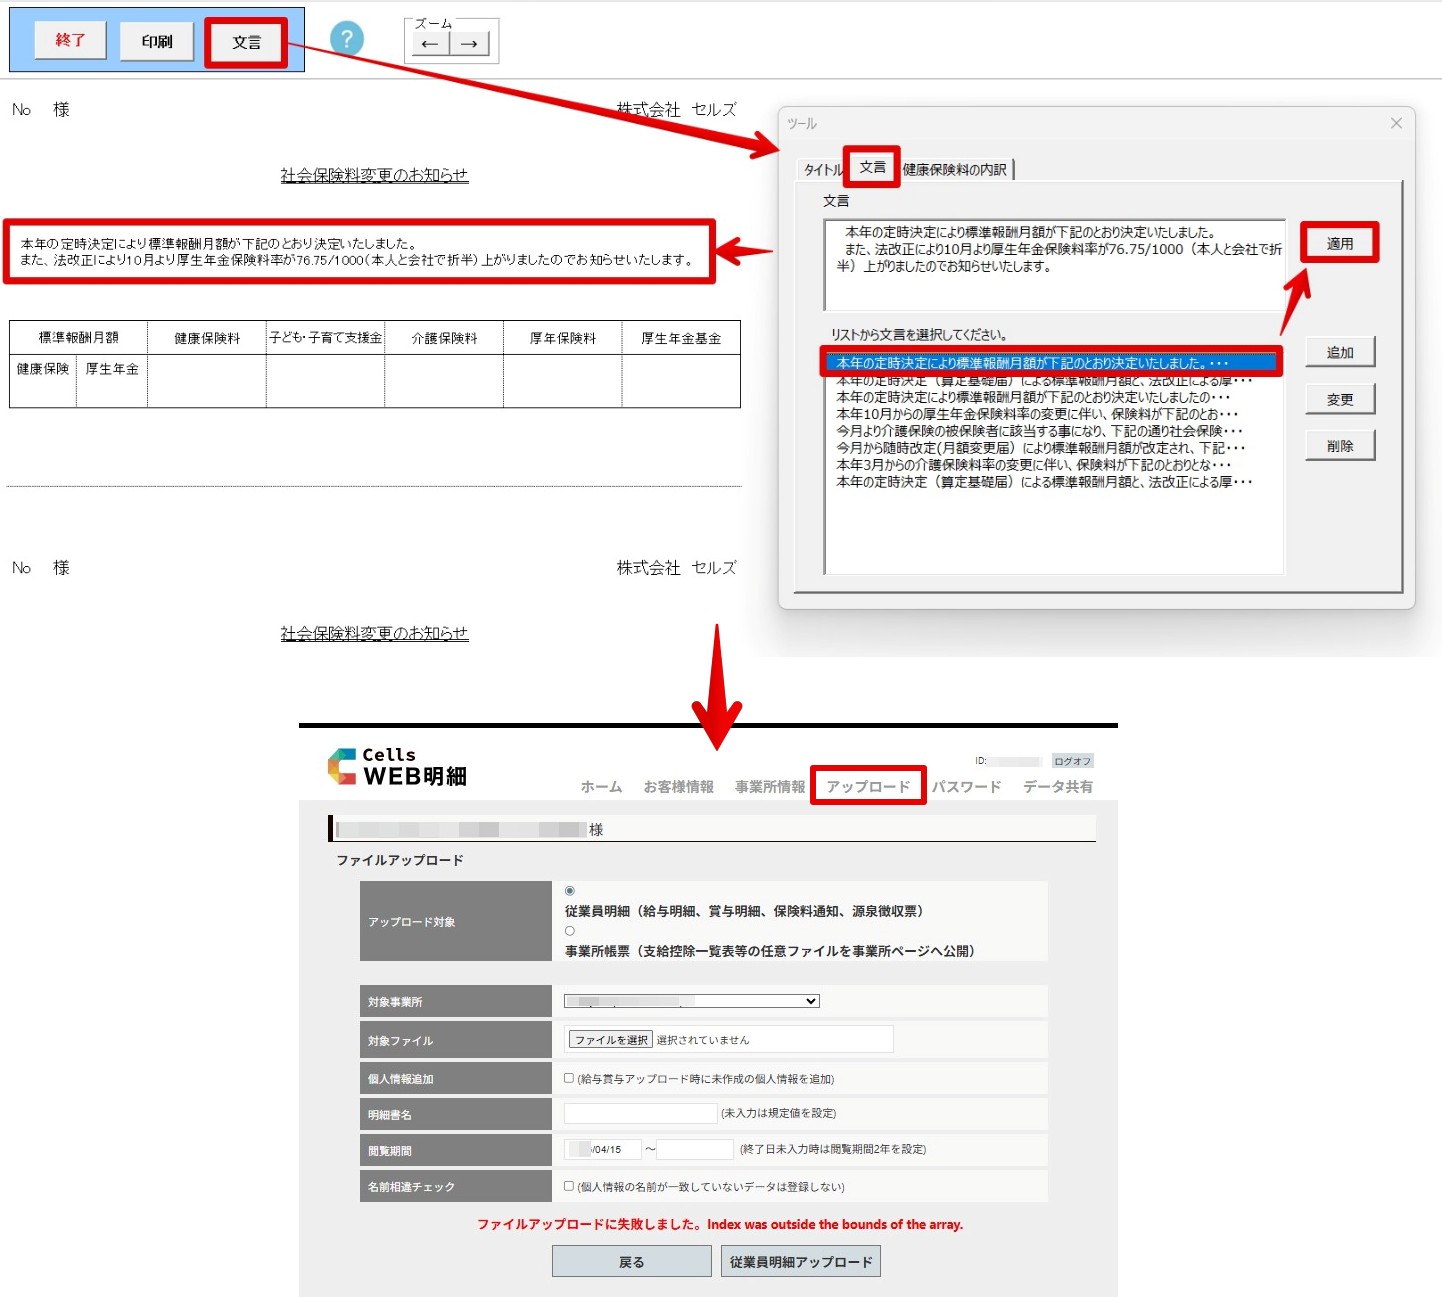Open the 文言 tab in tool dialog
1442x1297 pixels.
pos(872,167)
